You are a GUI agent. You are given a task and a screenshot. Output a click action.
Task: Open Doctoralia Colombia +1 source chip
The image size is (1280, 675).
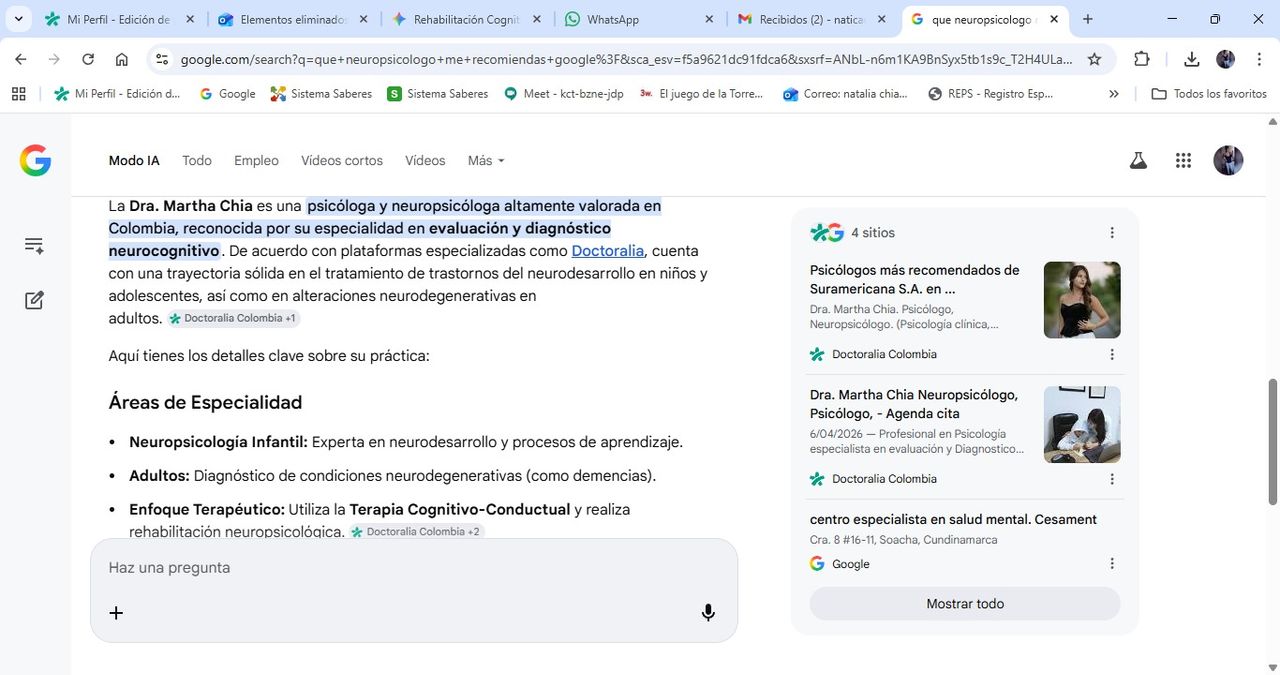coord(233,318)
